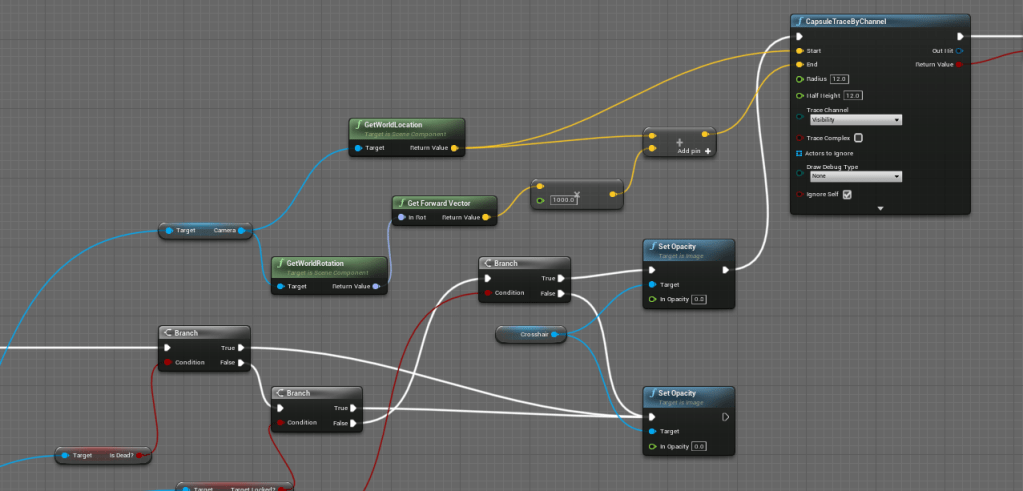Uncheck the Ignore Self checkbox
1023x491 pixels.
point(847,194)
